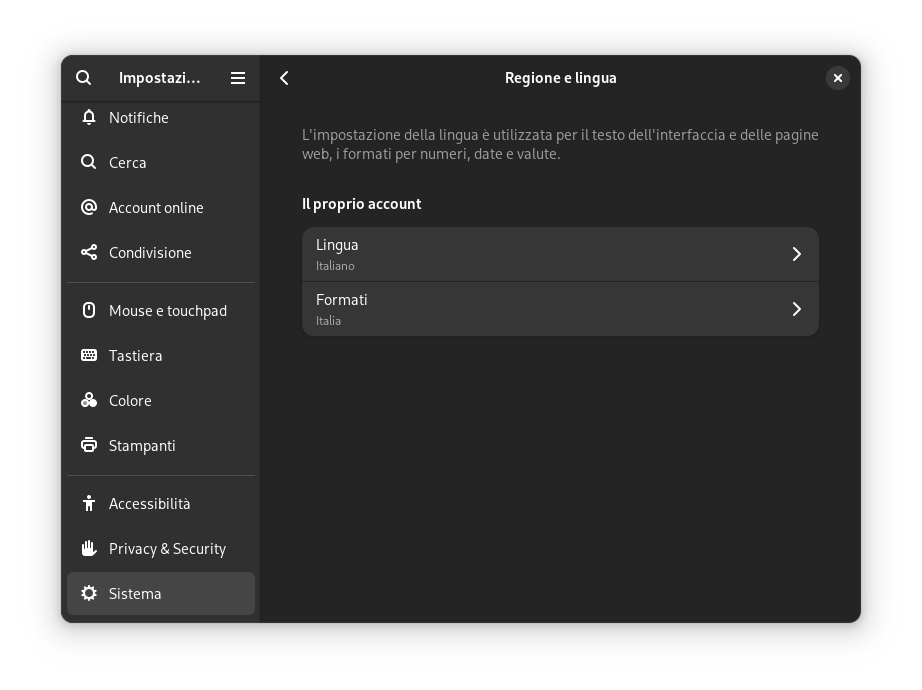
Task: Click the Condivisione share icon
Action: coord(89,252)
